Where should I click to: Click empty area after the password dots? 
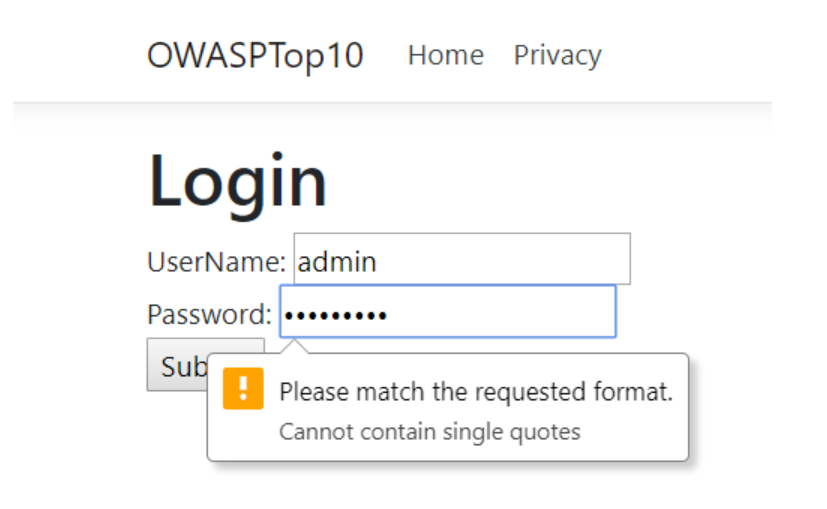click(520, 313)
